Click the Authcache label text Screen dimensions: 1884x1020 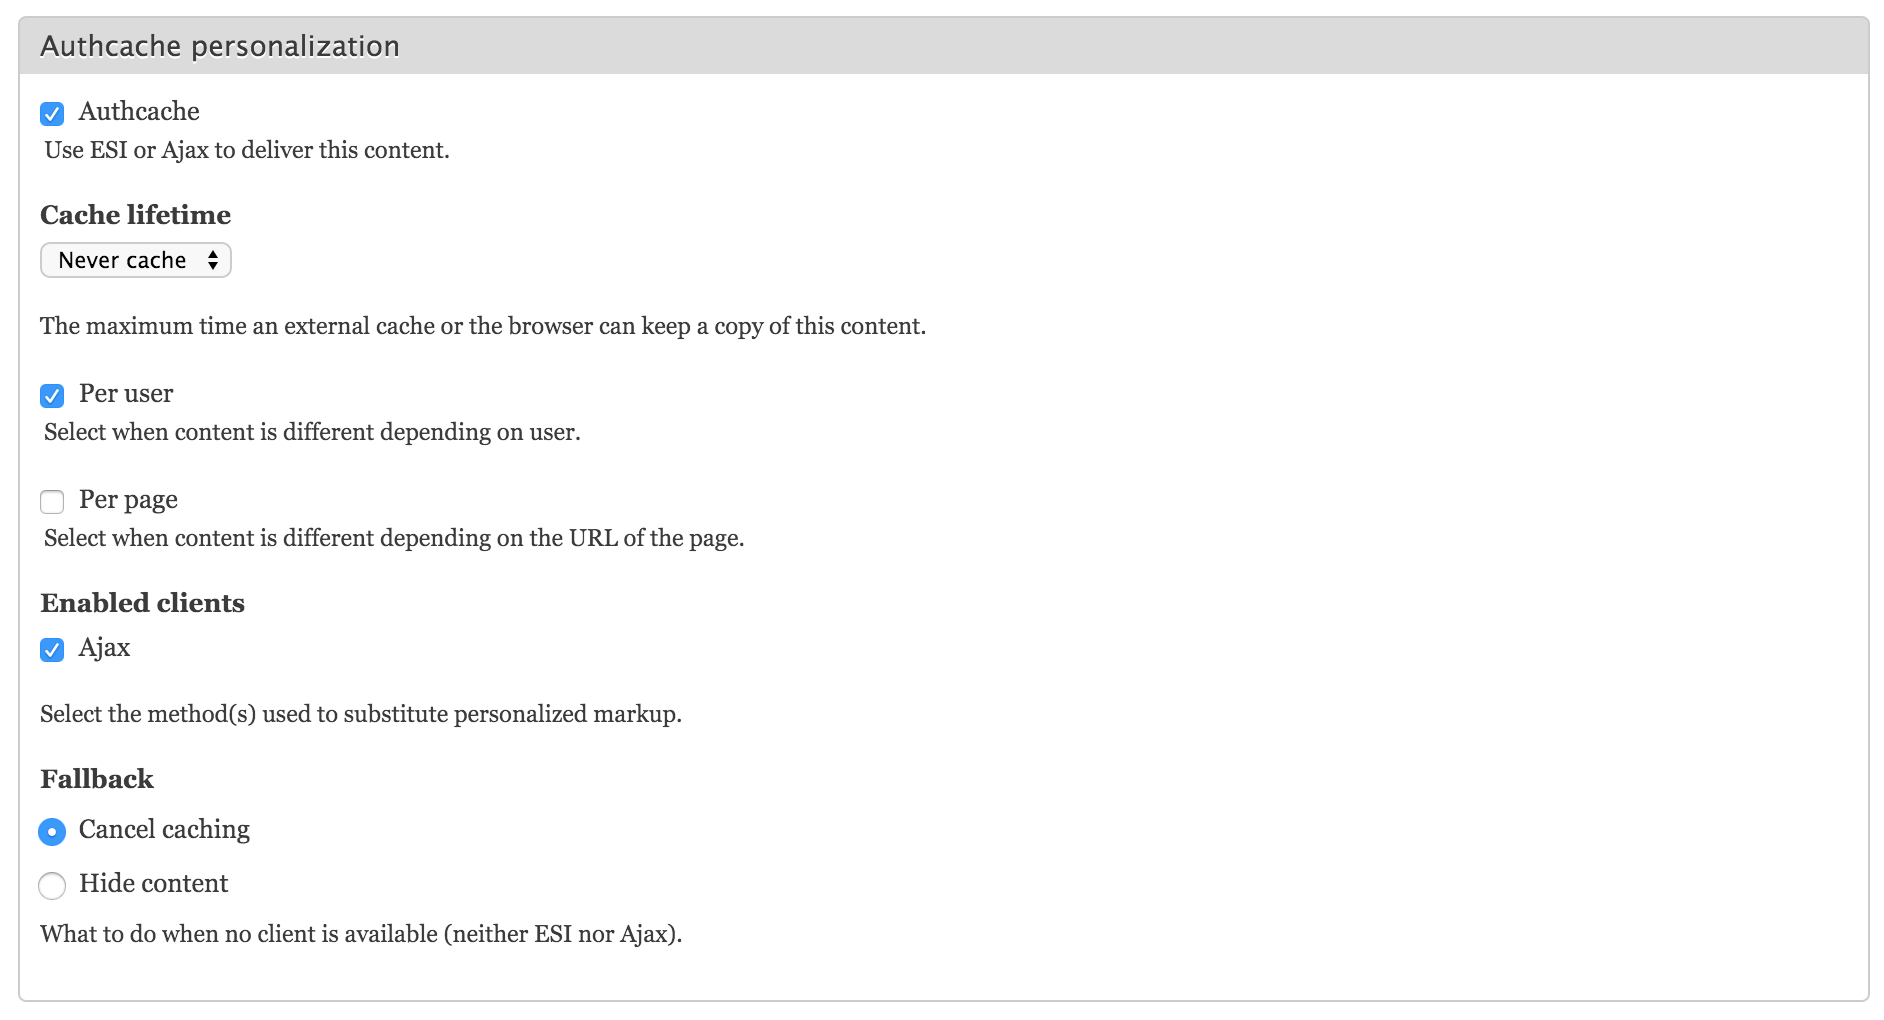pyautogui.click(x=139, y=111)
